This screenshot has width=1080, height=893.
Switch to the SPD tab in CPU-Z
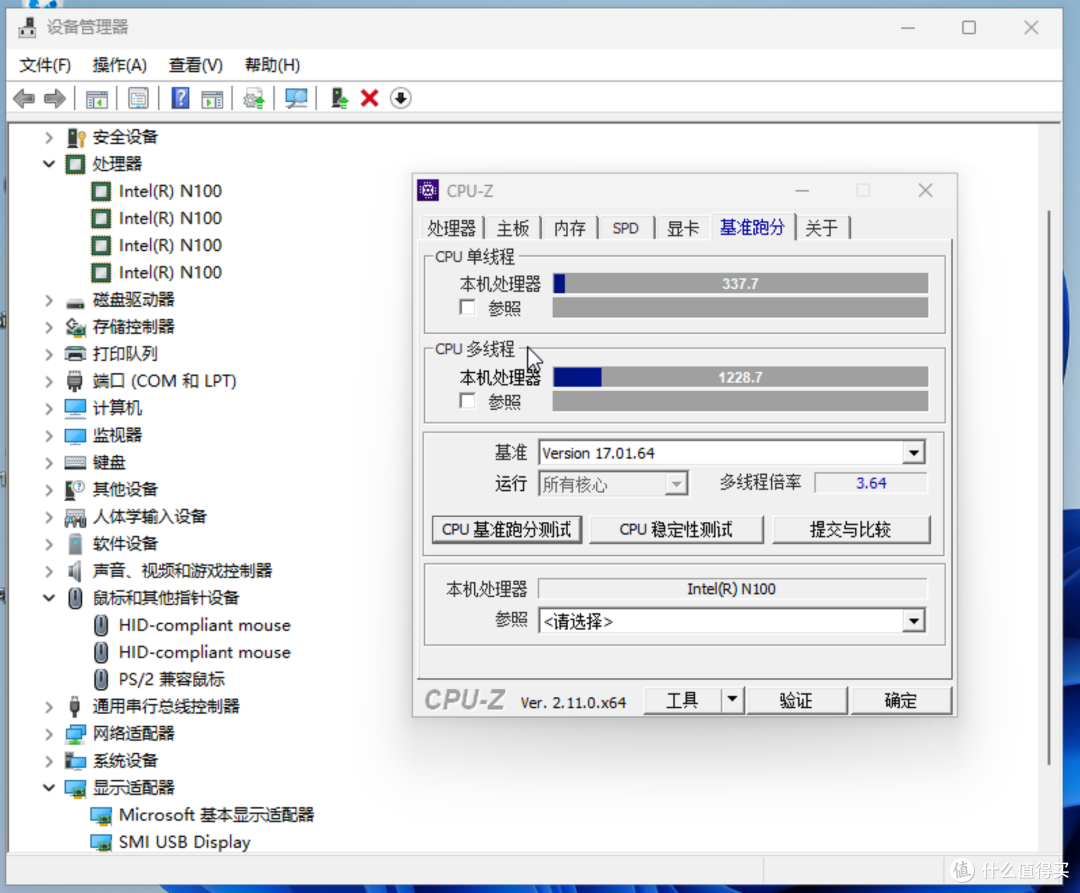pyautogui.click(x=625, y=229)
